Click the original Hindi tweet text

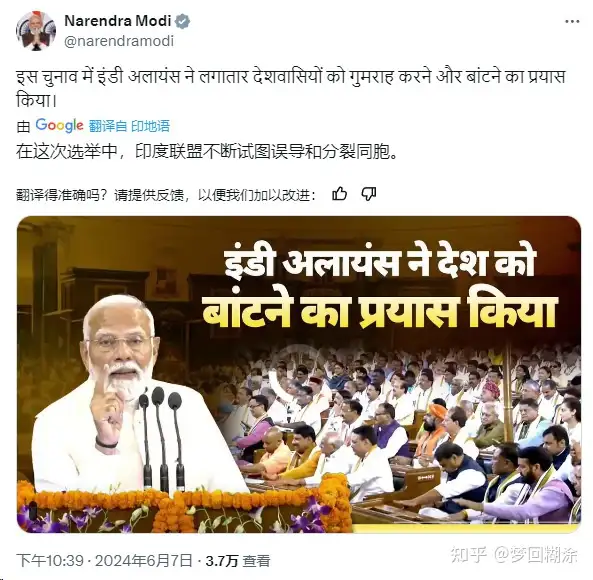click(290, 88)
